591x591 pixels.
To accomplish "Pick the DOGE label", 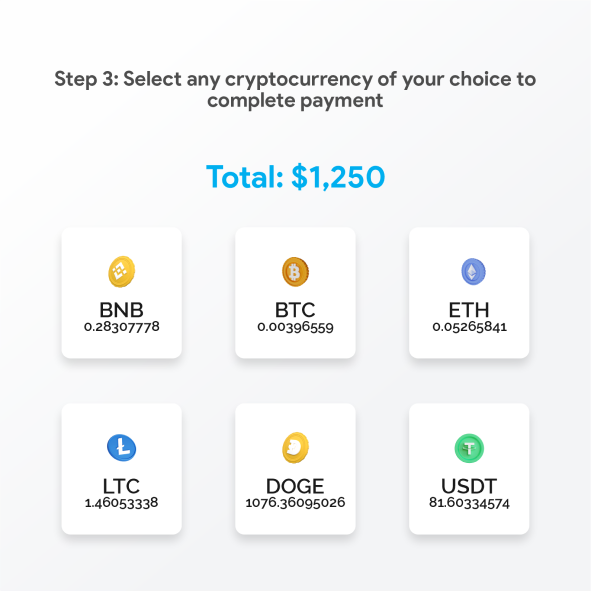I will tap(295, 486).
